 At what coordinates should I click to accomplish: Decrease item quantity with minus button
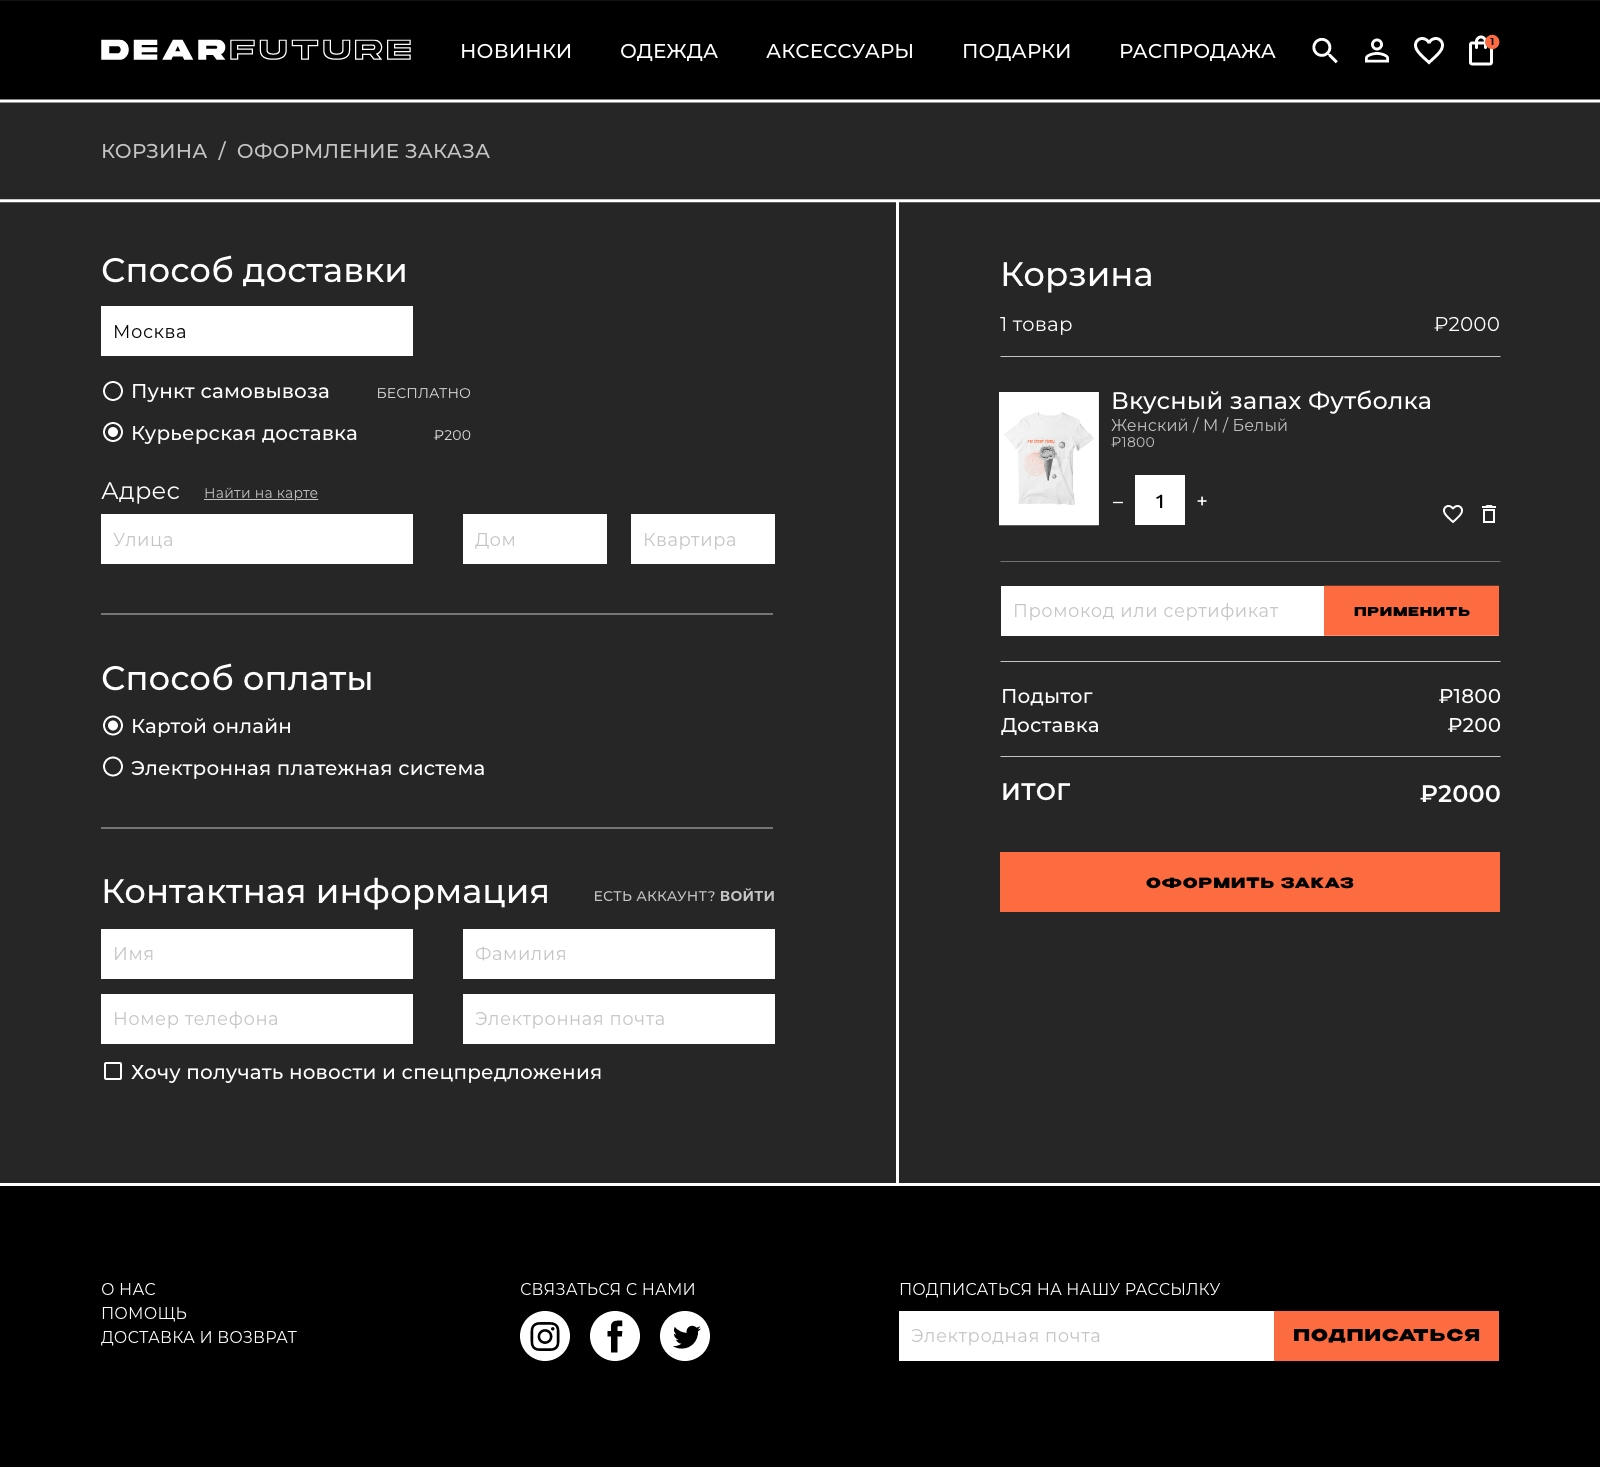pyautogui.click(x=1118, y=502)
